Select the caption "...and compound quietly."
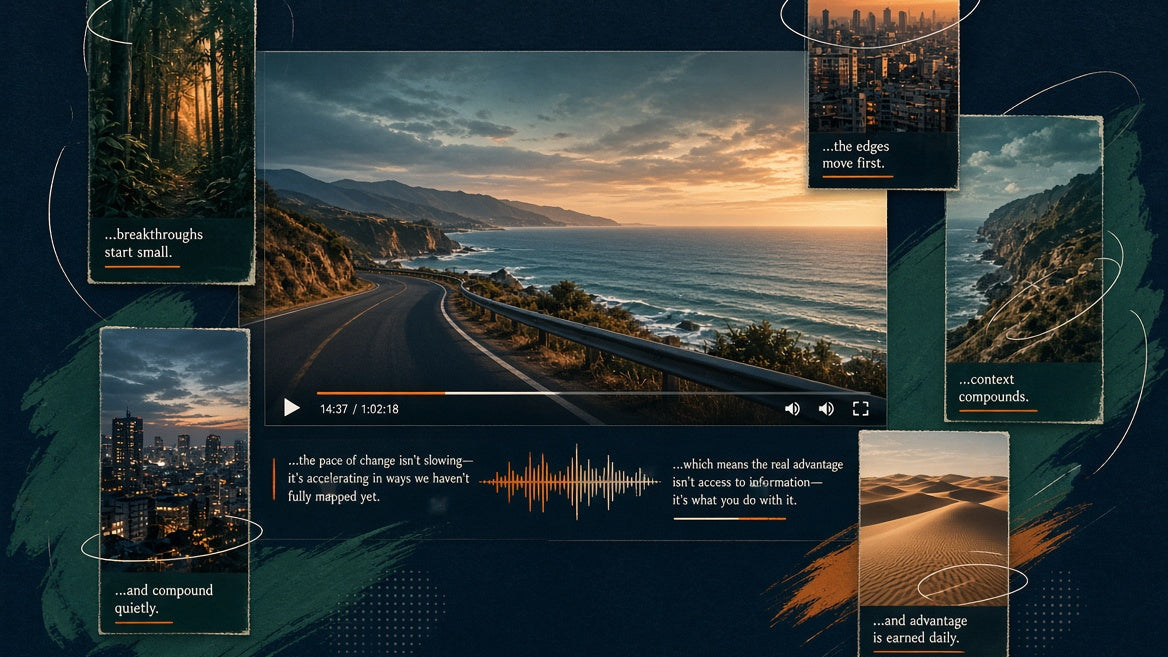The height and width of the screenshot is (657, 1168). (x=163, y=599)
